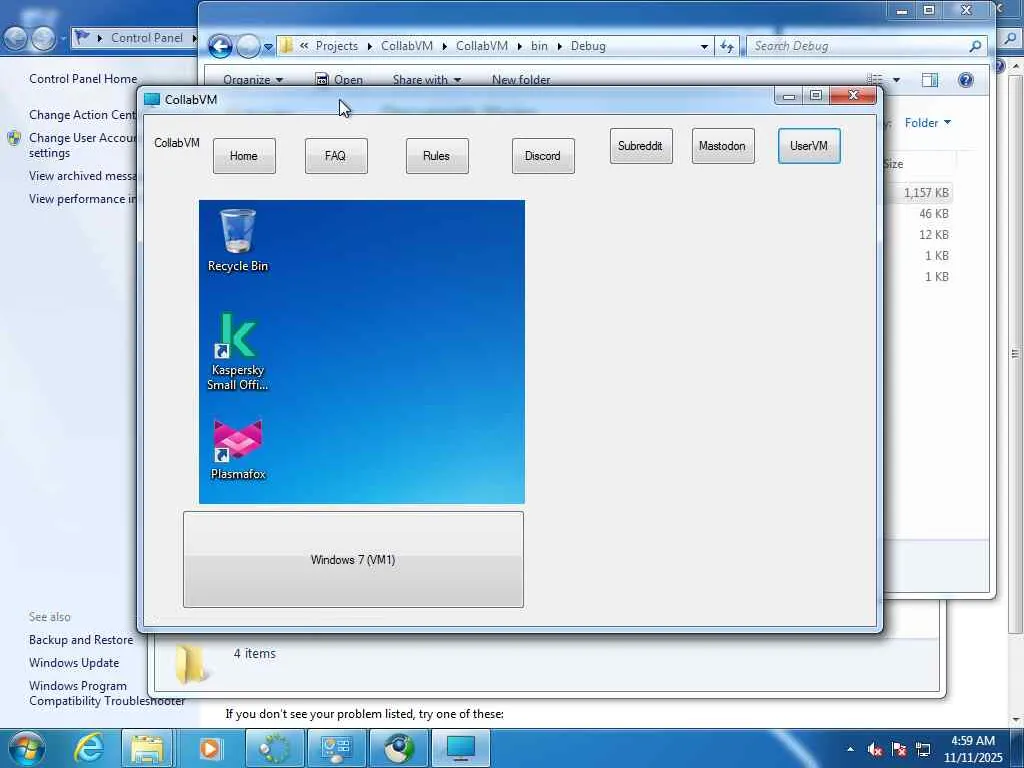
Task: Click New folder in Explorer toolbar
Action: [520, 80]
